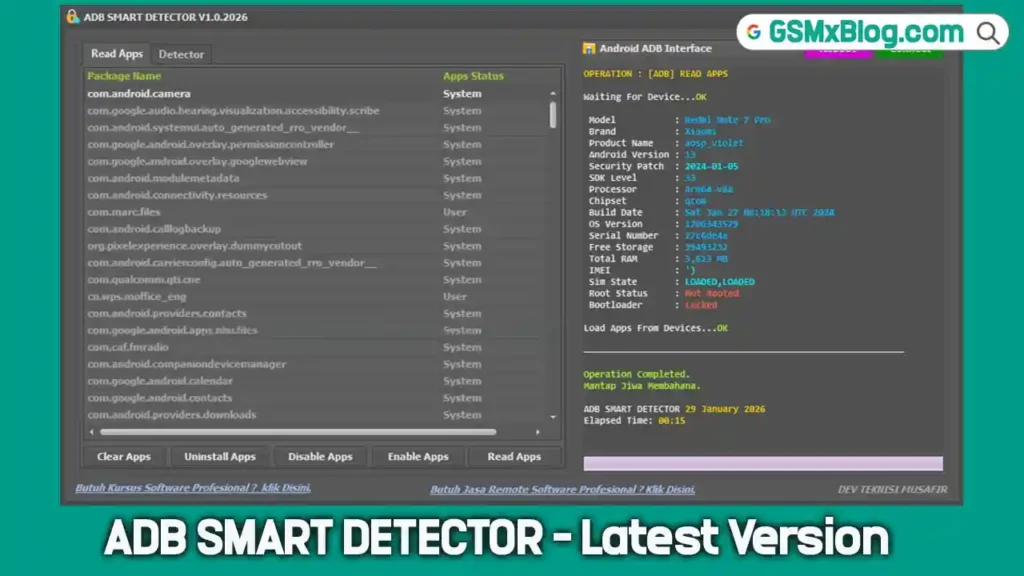Open the Butuh Jasa Remote Software Profesional link
Viewport: 1024px width, 576px height.
(562, 488)
